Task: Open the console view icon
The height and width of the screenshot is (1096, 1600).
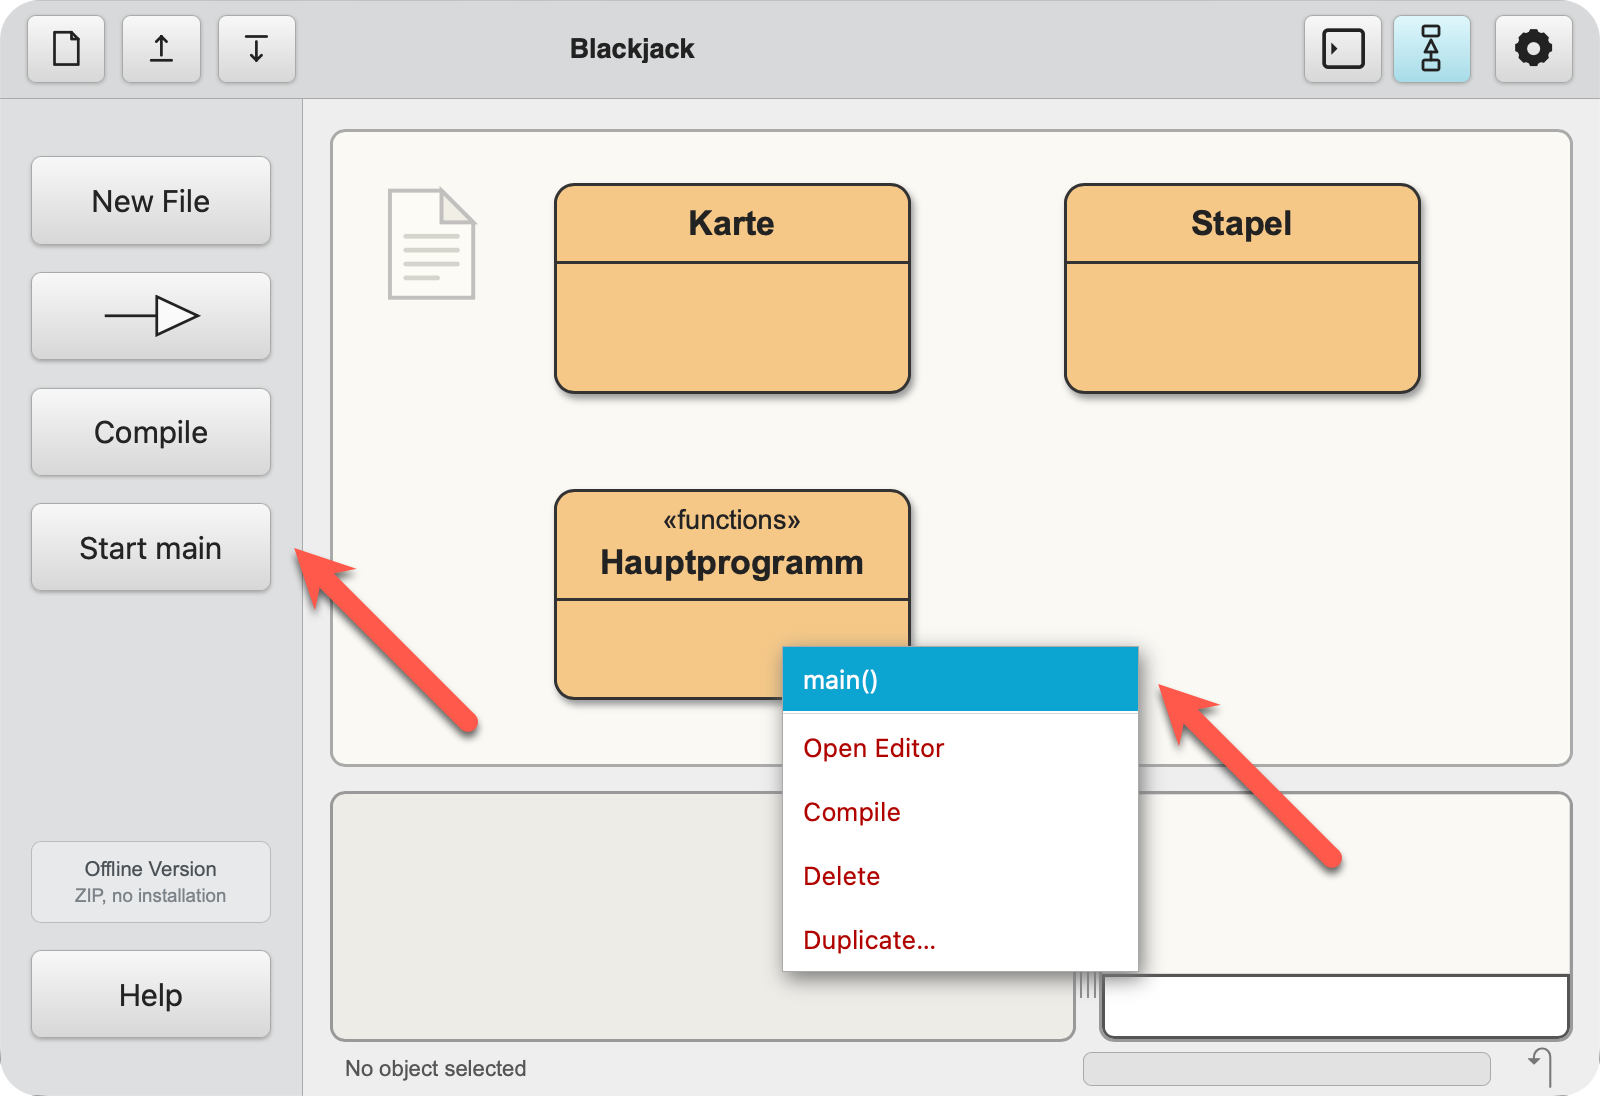Action: point(1343,48)
